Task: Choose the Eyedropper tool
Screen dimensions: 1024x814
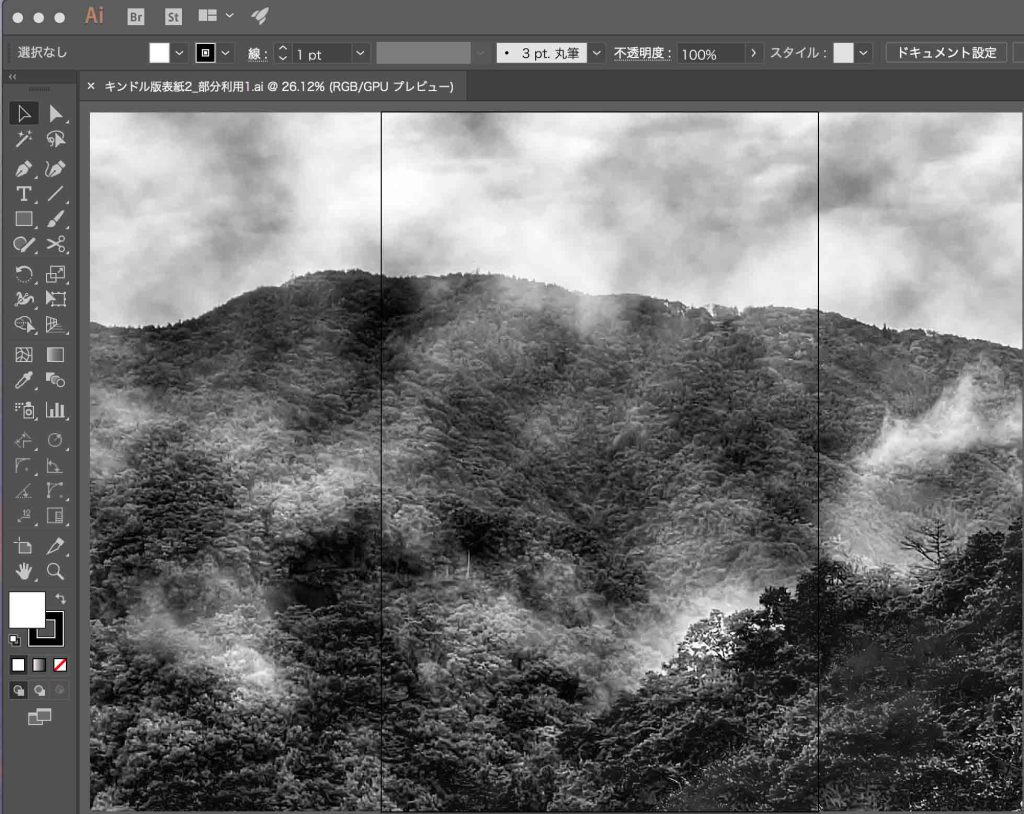Action: (x=24, y=380)
